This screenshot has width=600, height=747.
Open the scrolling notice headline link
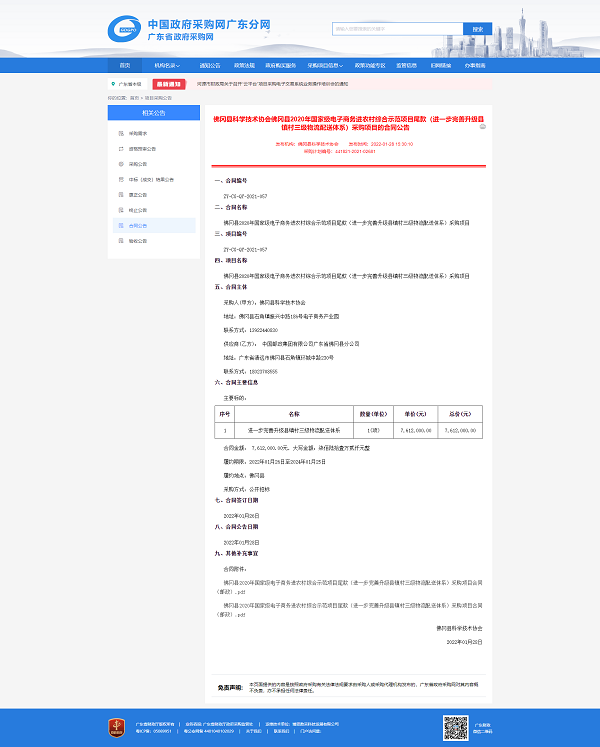tap(273, 84)
